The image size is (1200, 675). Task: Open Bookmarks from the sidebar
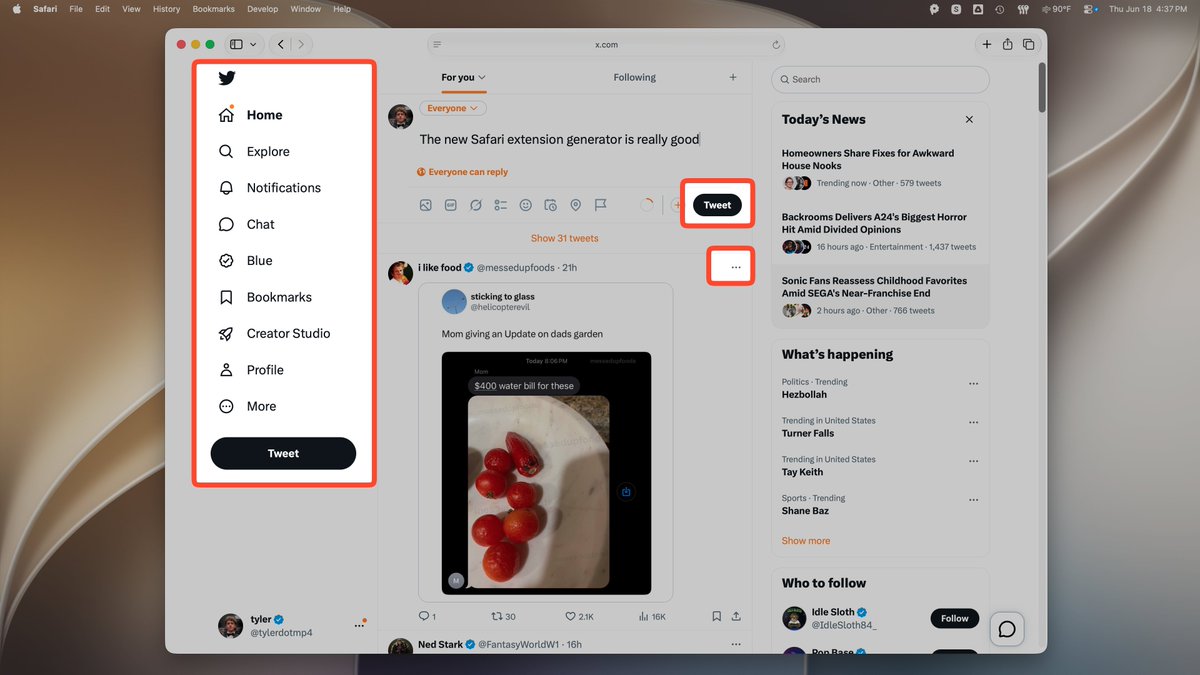265,298
